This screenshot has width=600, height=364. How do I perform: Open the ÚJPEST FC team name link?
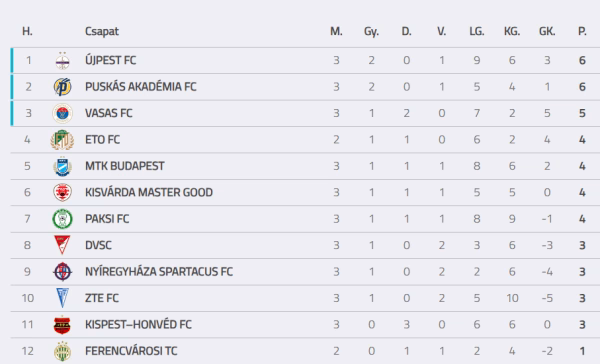(110, 60)
